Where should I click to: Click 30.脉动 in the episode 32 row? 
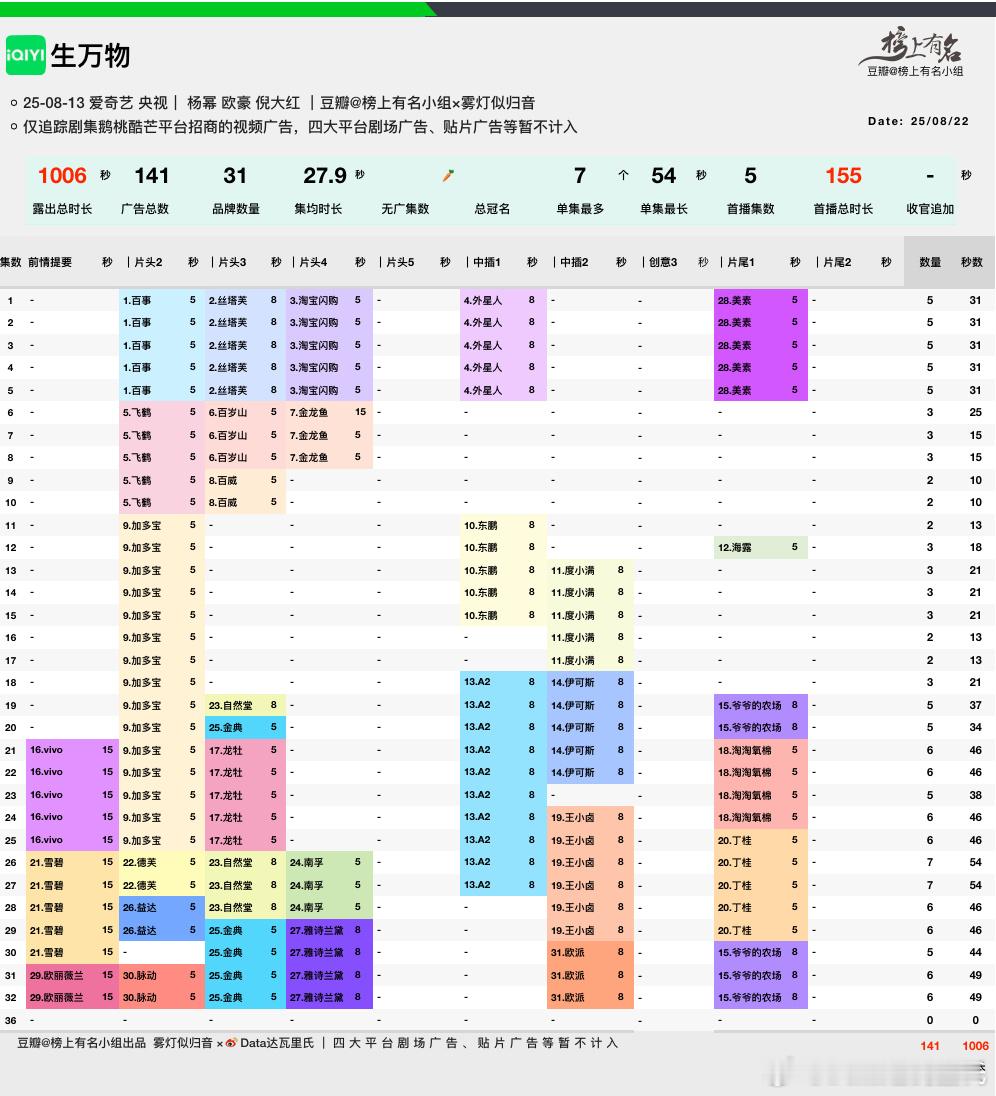pyautogui.click(x=139, y=997)
